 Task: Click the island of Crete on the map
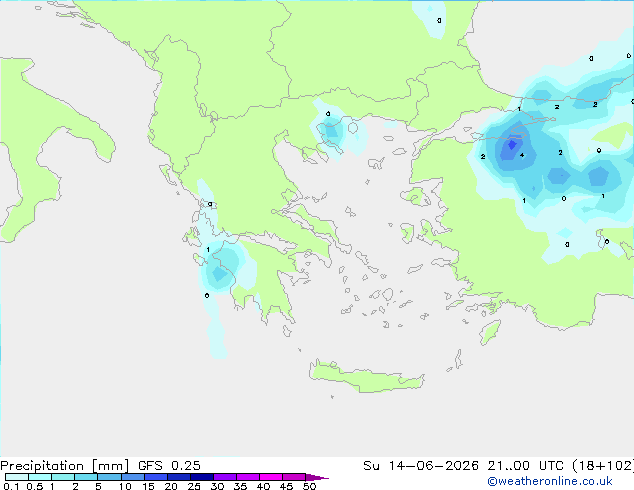coord(366,377)
